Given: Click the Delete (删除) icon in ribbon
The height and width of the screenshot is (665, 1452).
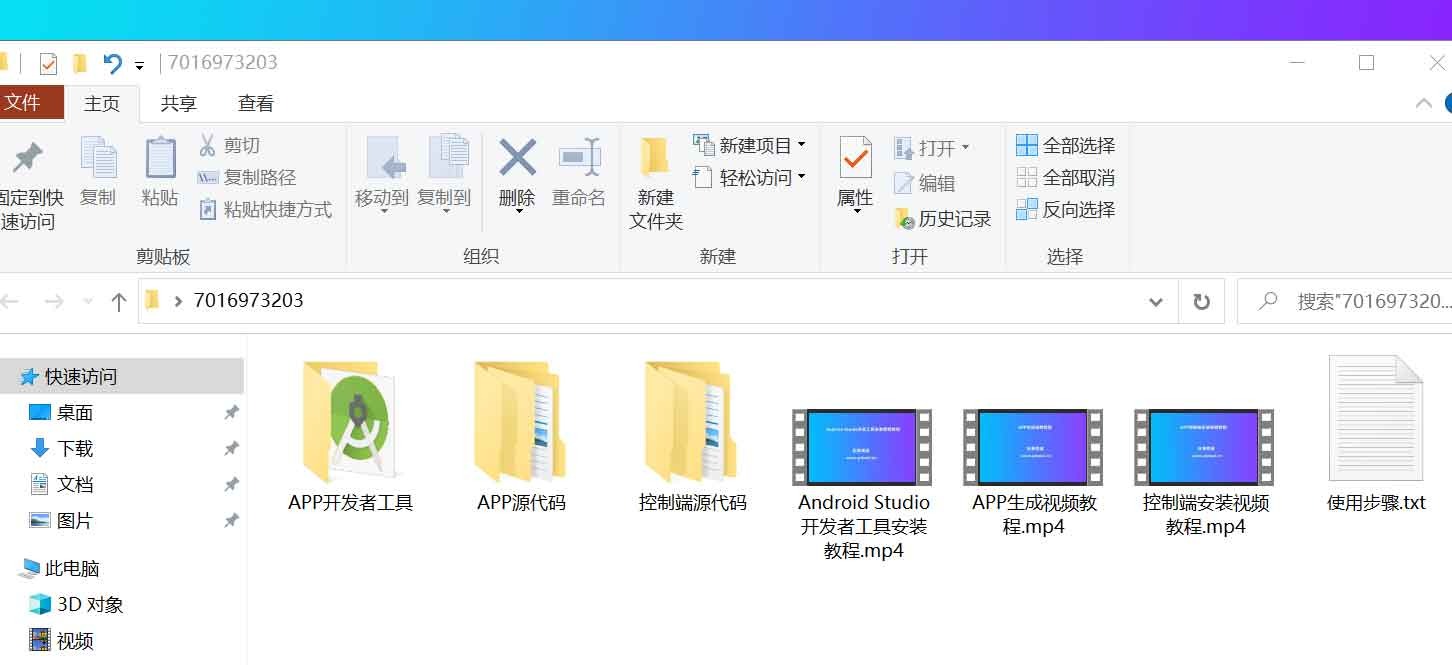Looking at the screenshot, I should click(x=517, y=160).
